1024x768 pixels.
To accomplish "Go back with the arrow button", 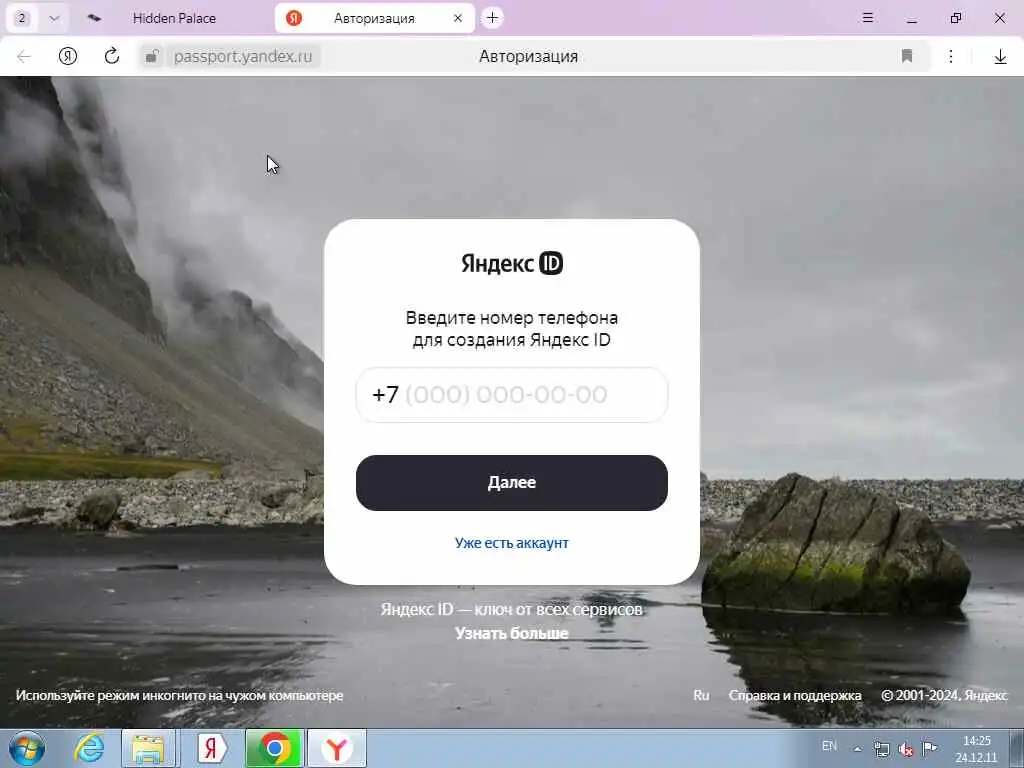I will (24, 56).
